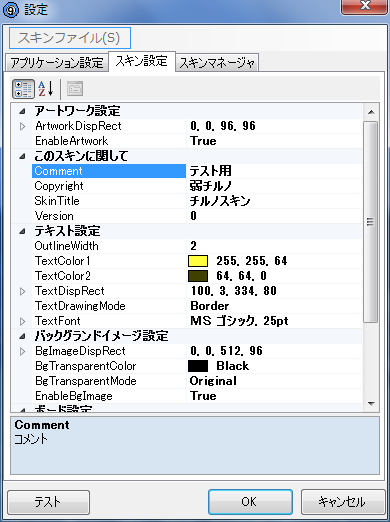
Task: Click the black BgTransparentColor swatch
Action: point(198,366)
